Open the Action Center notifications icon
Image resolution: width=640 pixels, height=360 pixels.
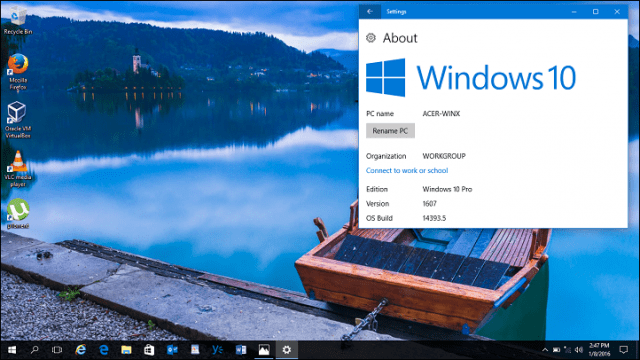coord(623,350)
